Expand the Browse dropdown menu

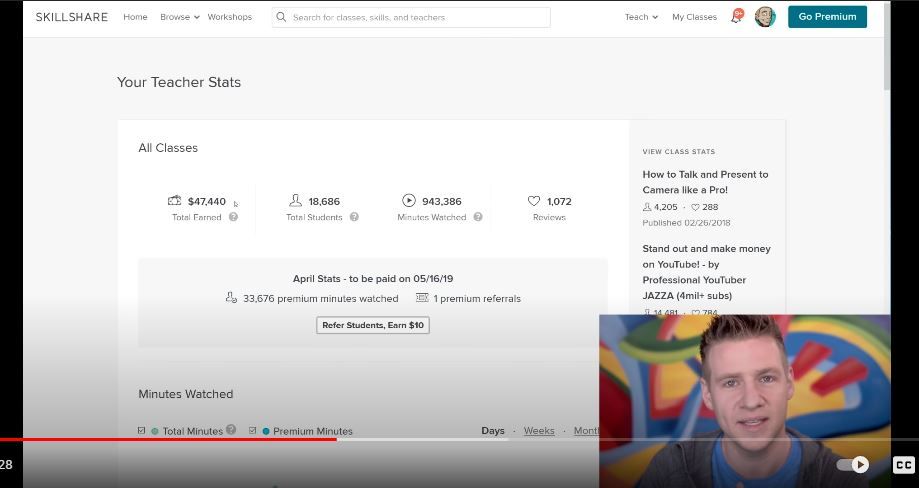point(180,17)
